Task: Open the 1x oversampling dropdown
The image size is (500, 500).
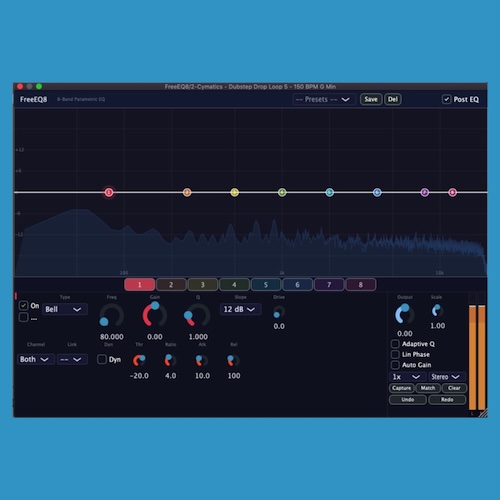Action: (407, 377)
